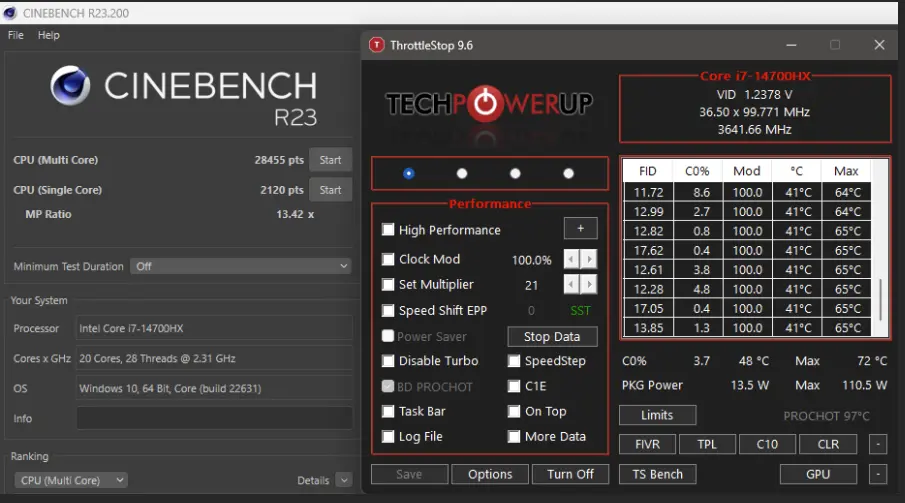Toggle the Set Multiplier checkbox
The width and height of the screenshot is (905, 503).
(x=388, y=284)
